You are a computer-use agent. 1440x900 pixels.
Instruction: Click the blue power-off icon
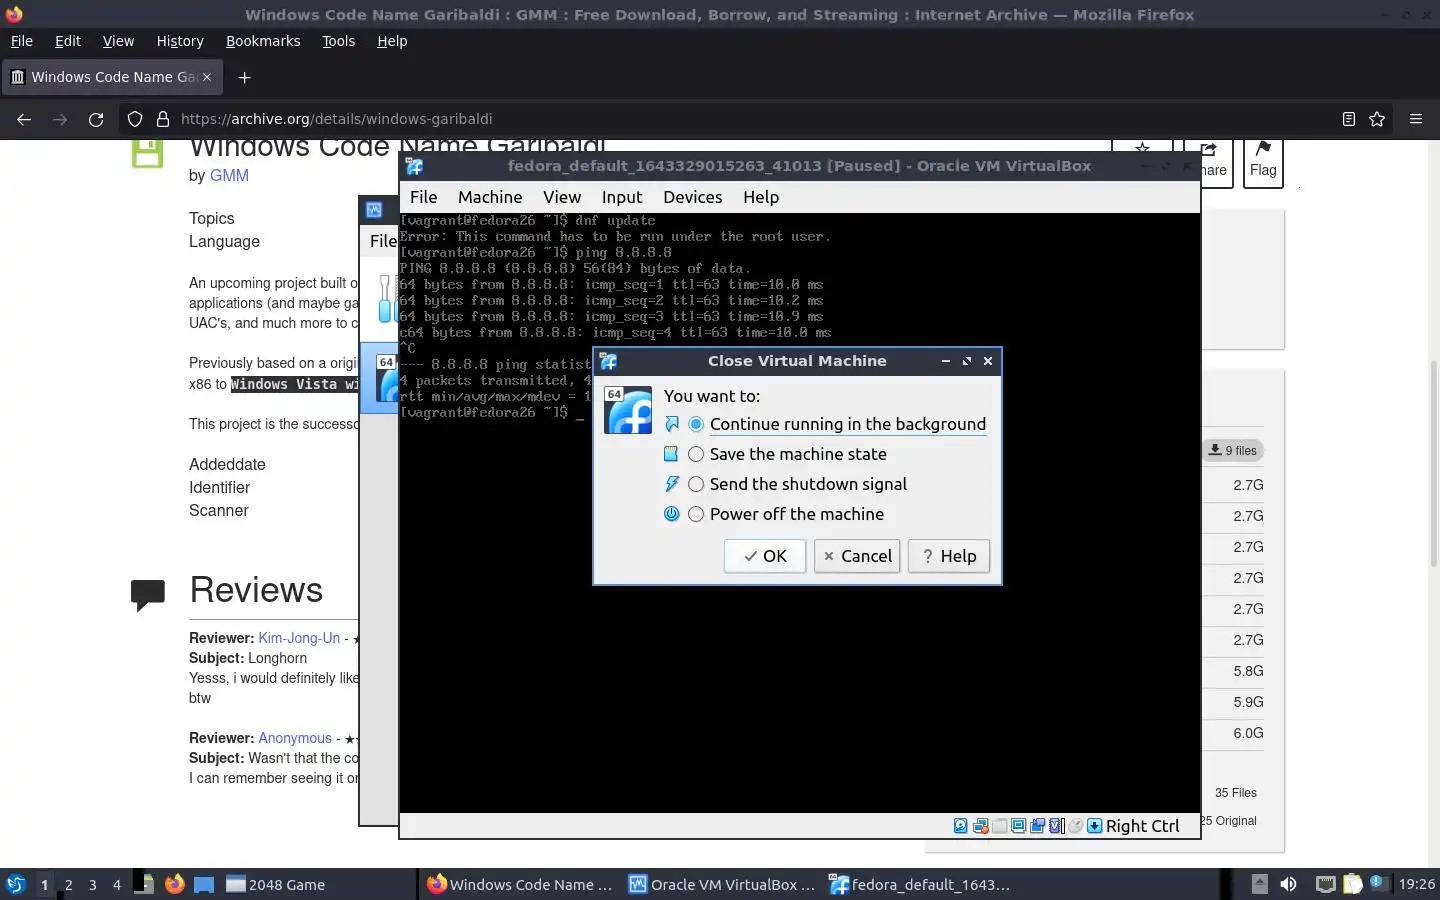point(671,514)
